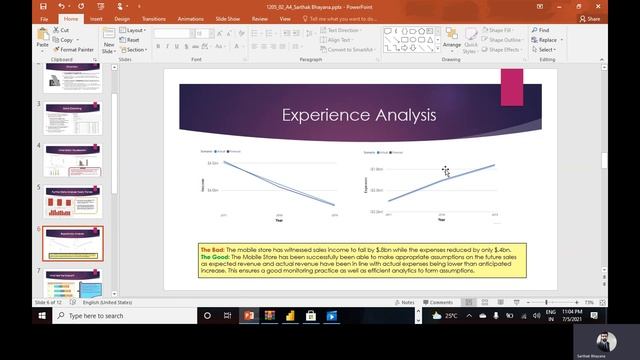Switch to Slide Sorter view
Image resolution: width=640 pixels, height=360 pixels.
tap(485, 302)
